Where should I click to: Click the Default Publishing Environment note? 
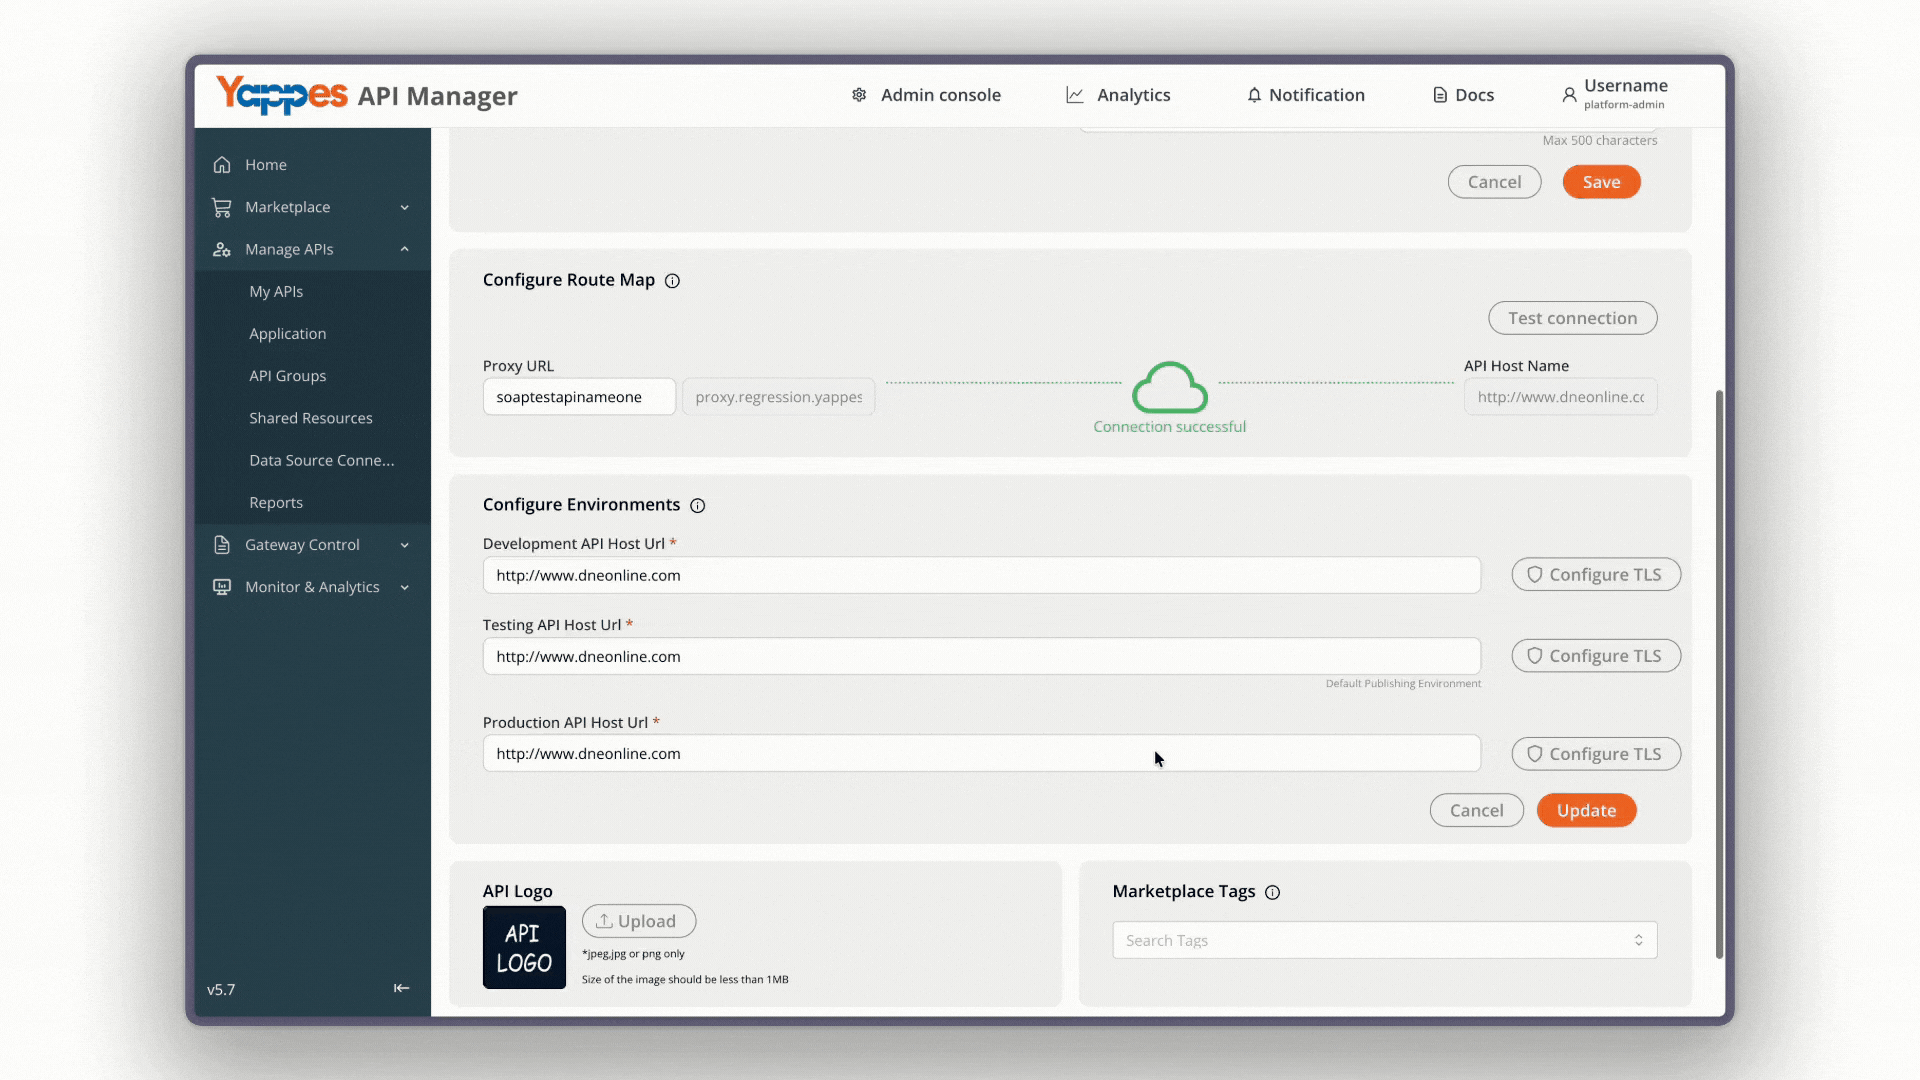coord(1403,684)
